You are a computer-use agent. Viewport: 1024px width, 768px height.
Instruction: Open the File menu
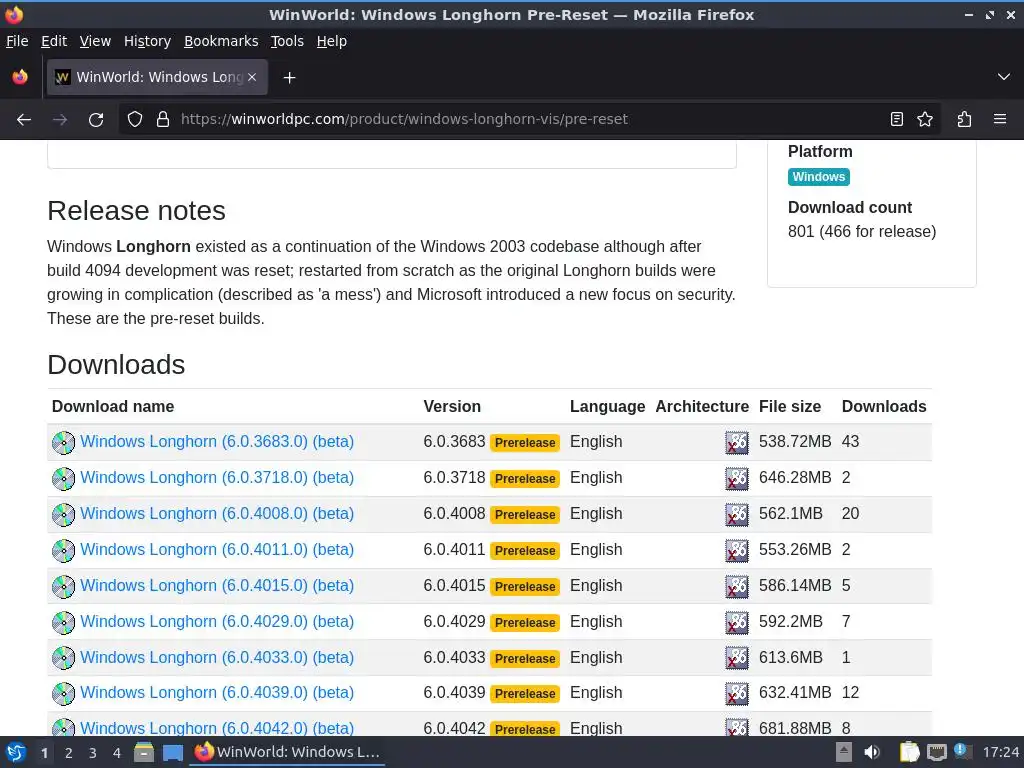[17, 41]
